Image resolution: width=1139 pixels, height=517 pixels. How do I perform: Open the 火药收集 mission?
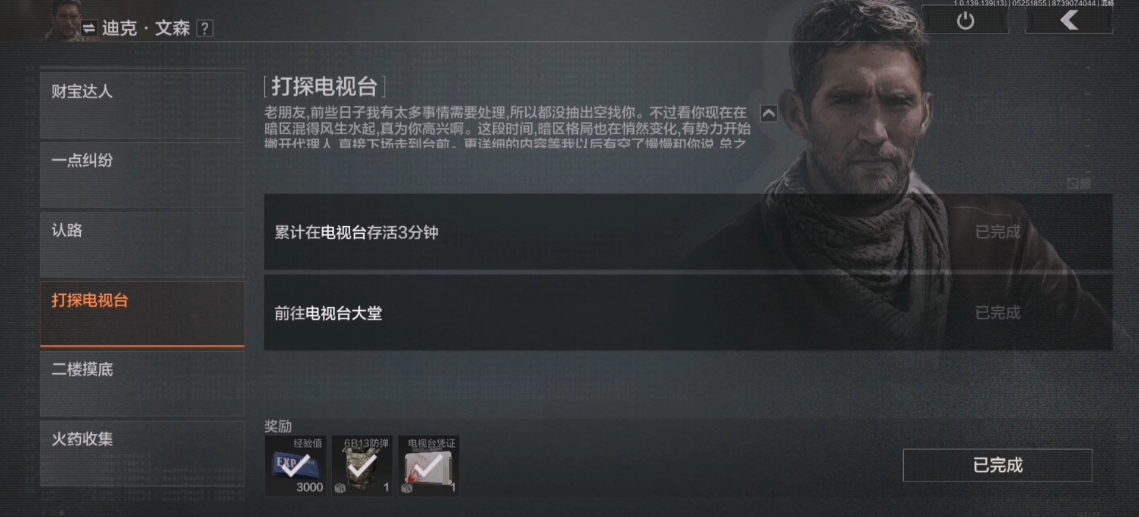[x=142, y=453]
